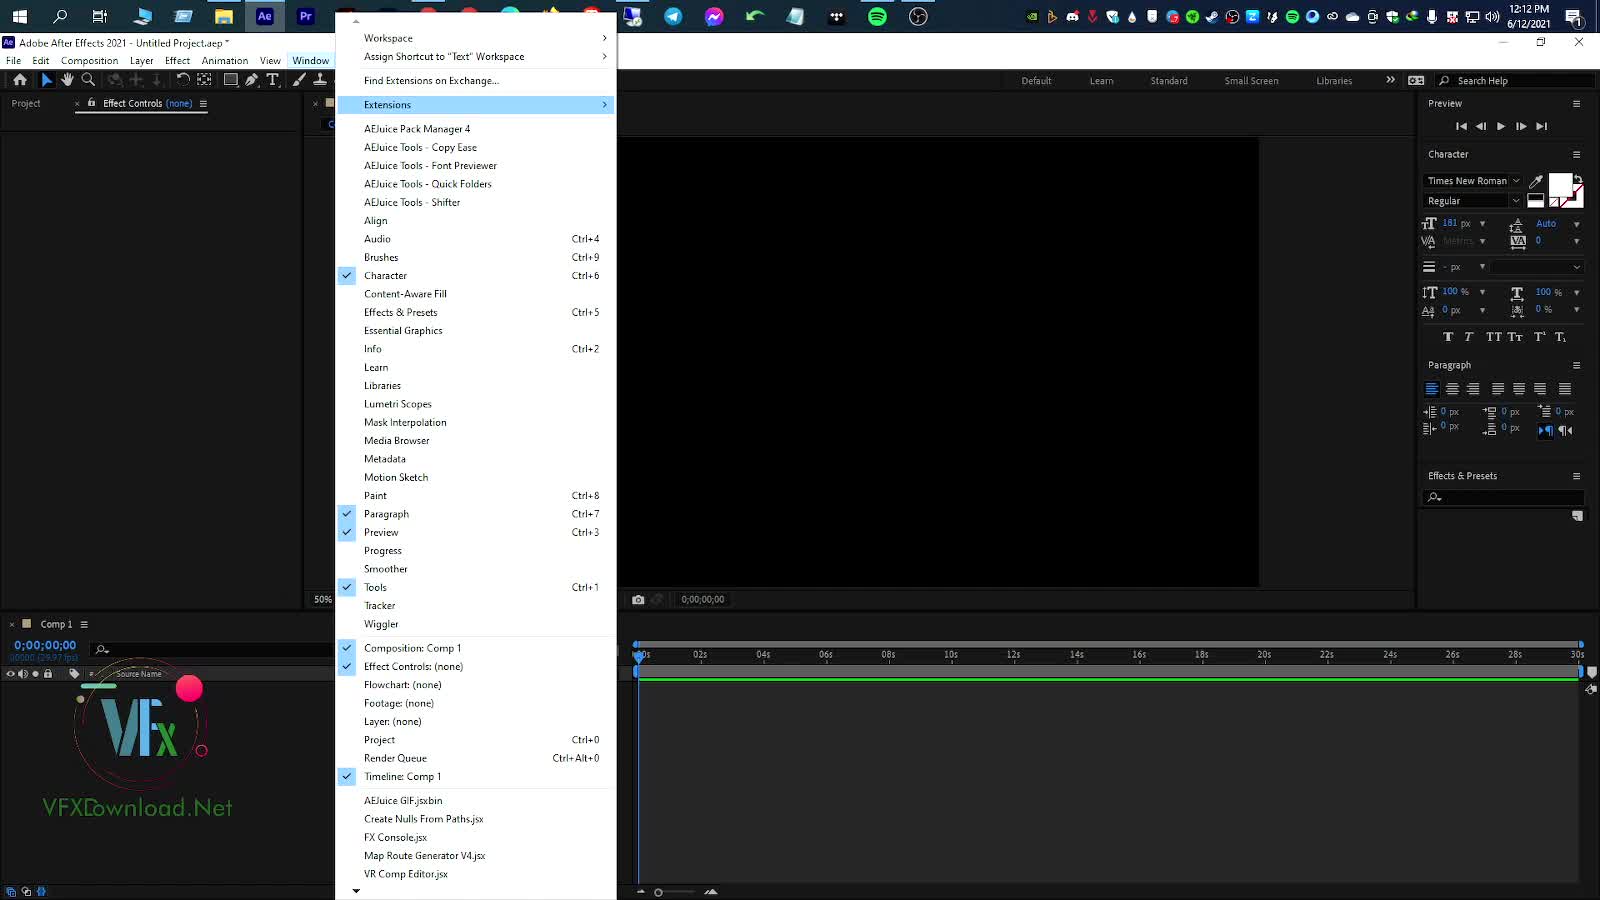Toggle All Caps in the Character panel
1600x900 pixels.
tap(1492, 337)
